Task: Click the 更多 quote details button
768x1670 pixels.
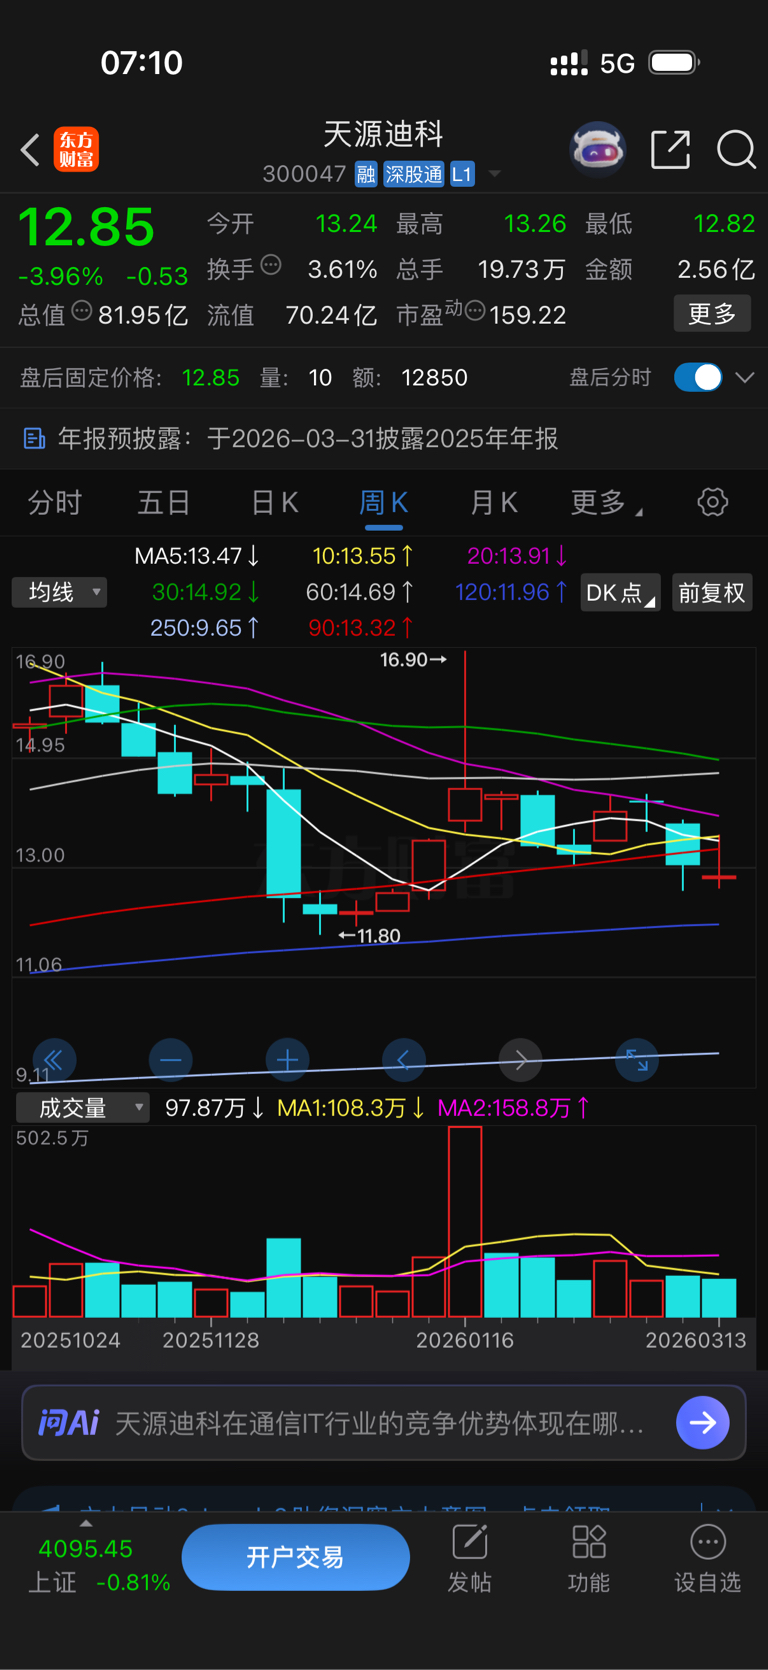Action: [x=712, y=314]
